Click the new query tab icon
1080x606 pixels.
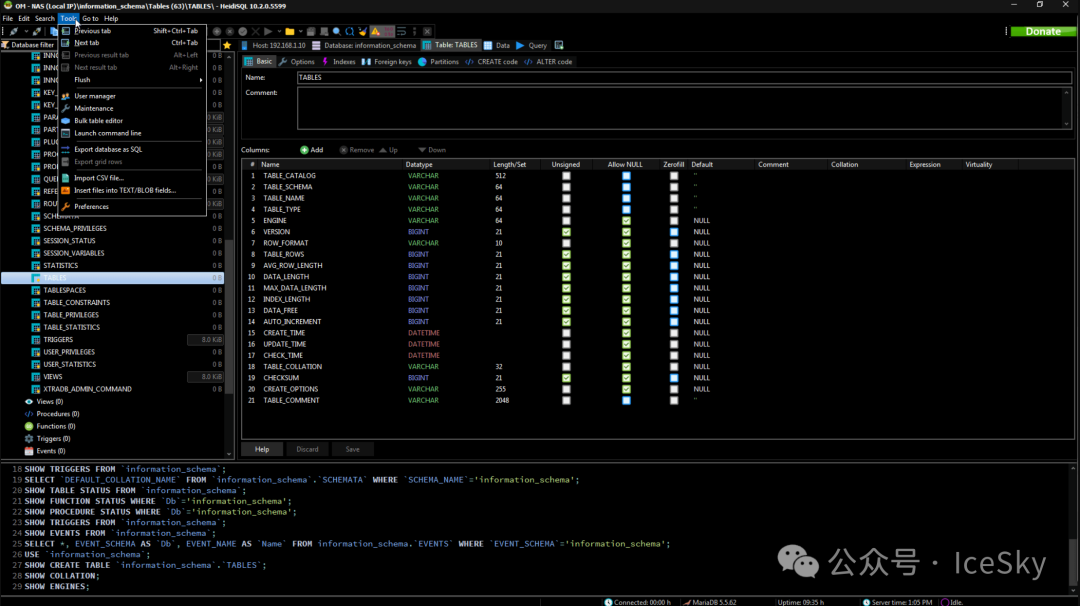[x=559, y=45]
